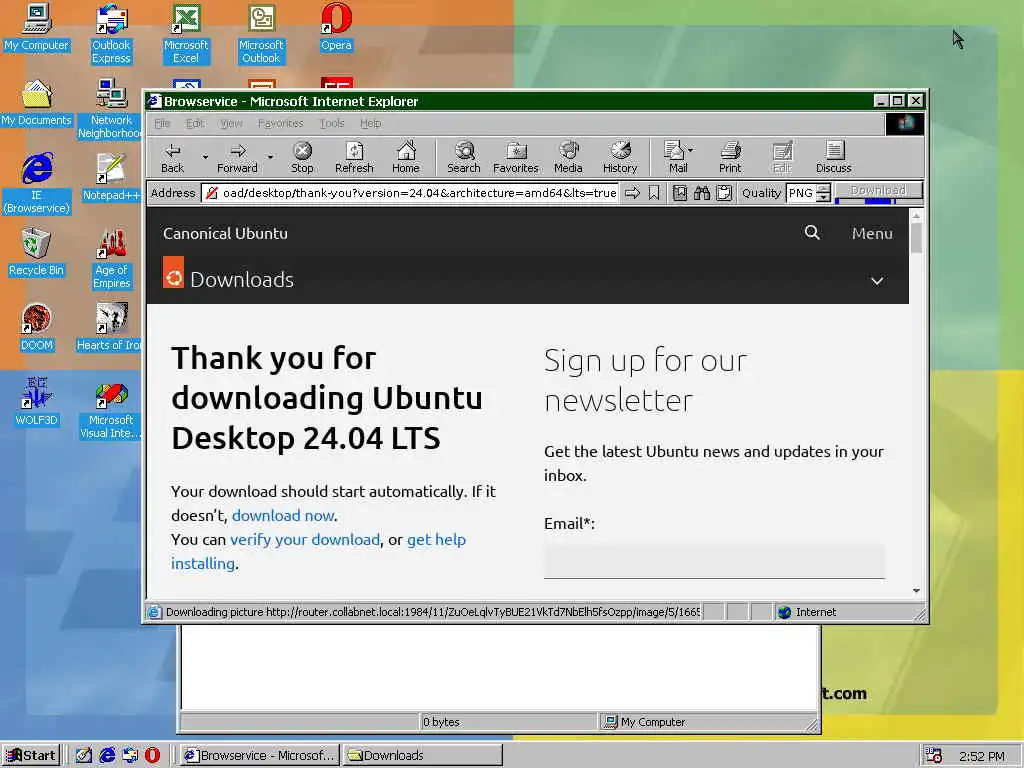Open the File menu
This screenshot has width=1024, height=768.
point(162,123)
